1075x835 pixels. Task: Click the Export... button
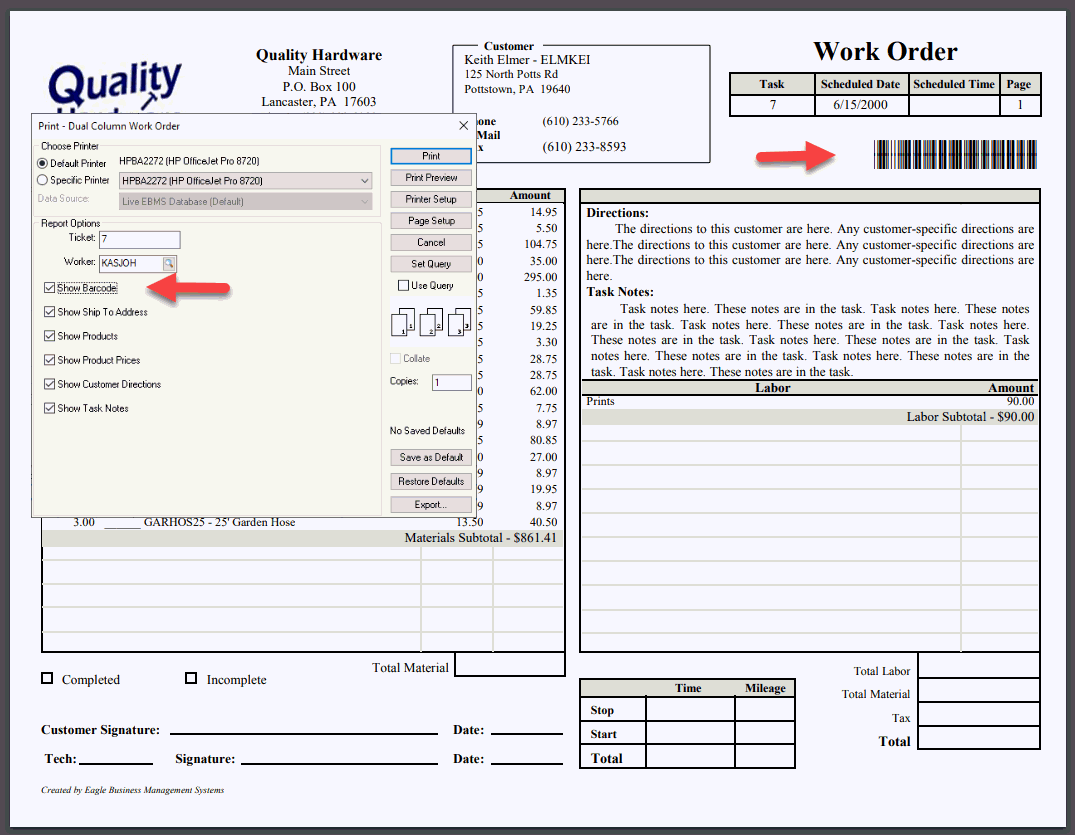click(x=431, y=505)
